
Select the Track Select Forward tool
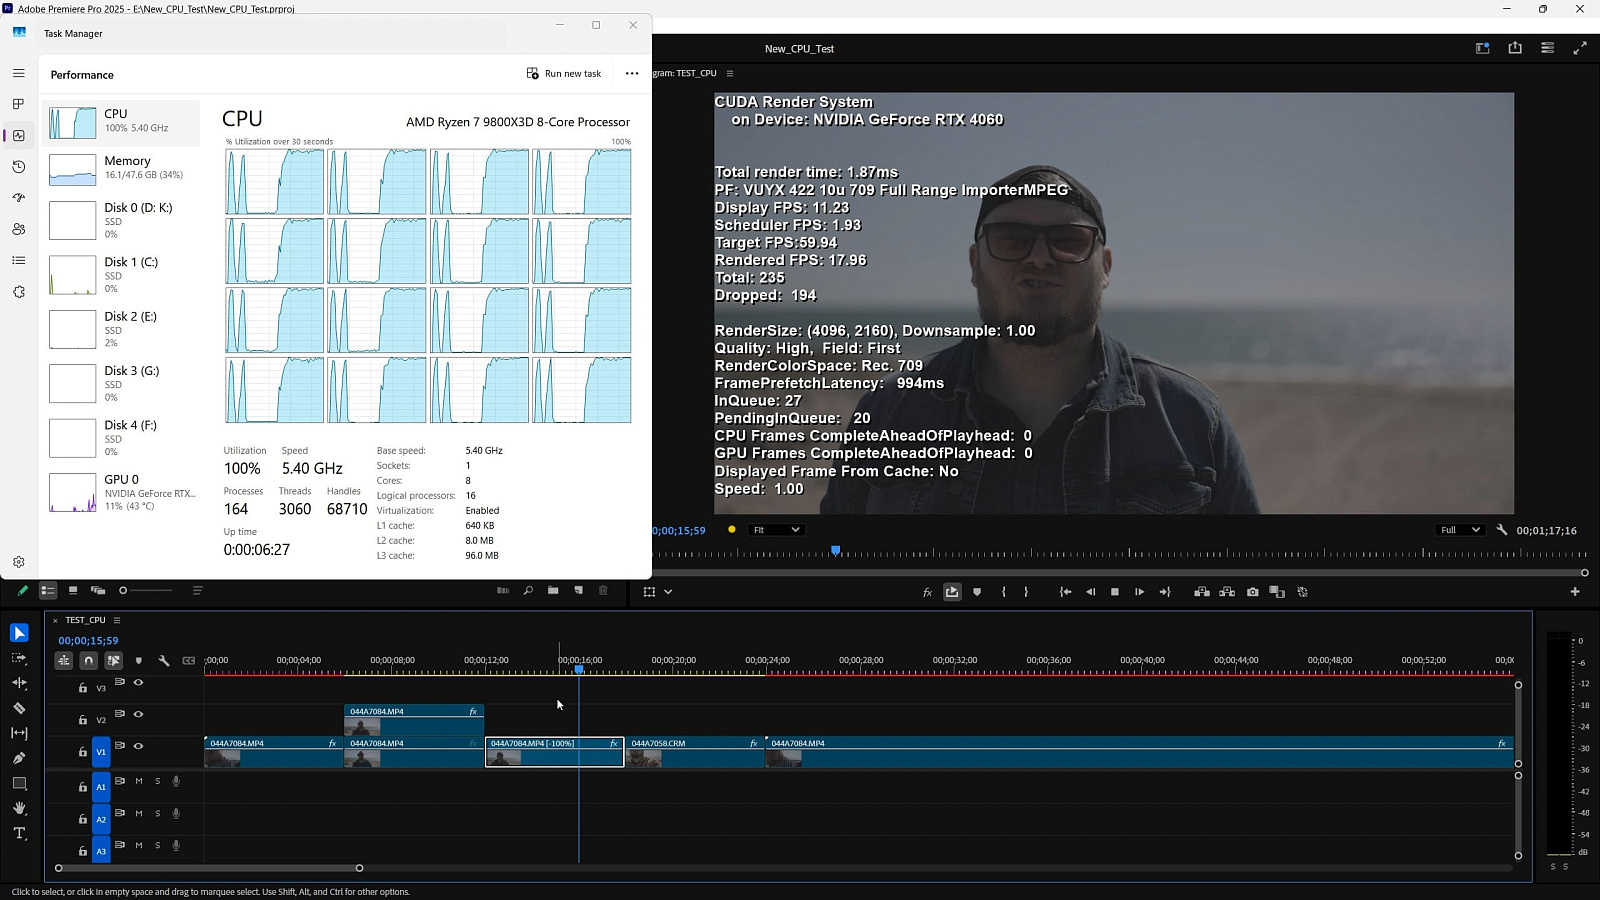point(19,658)
